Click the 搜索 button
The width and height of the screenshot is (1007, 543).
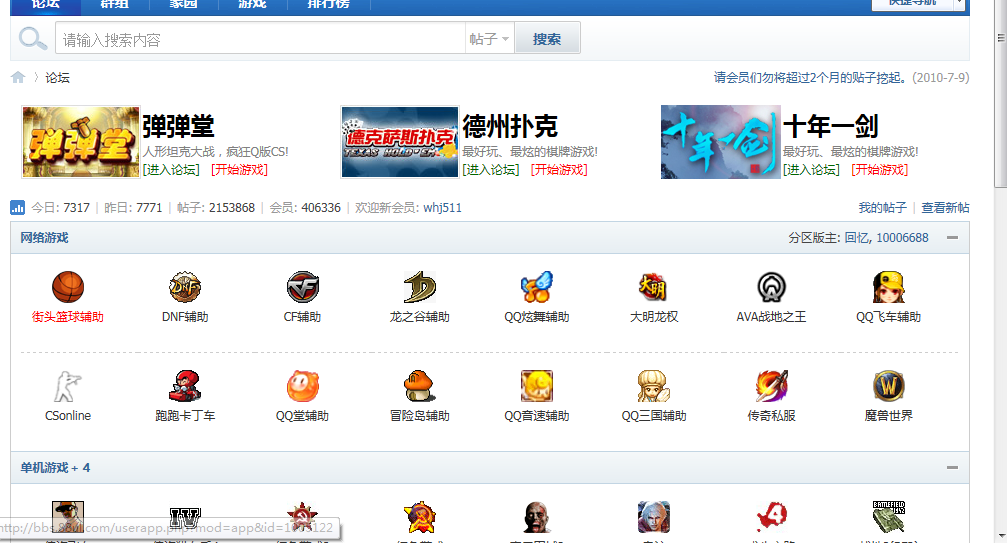click(x=547, y=39)
